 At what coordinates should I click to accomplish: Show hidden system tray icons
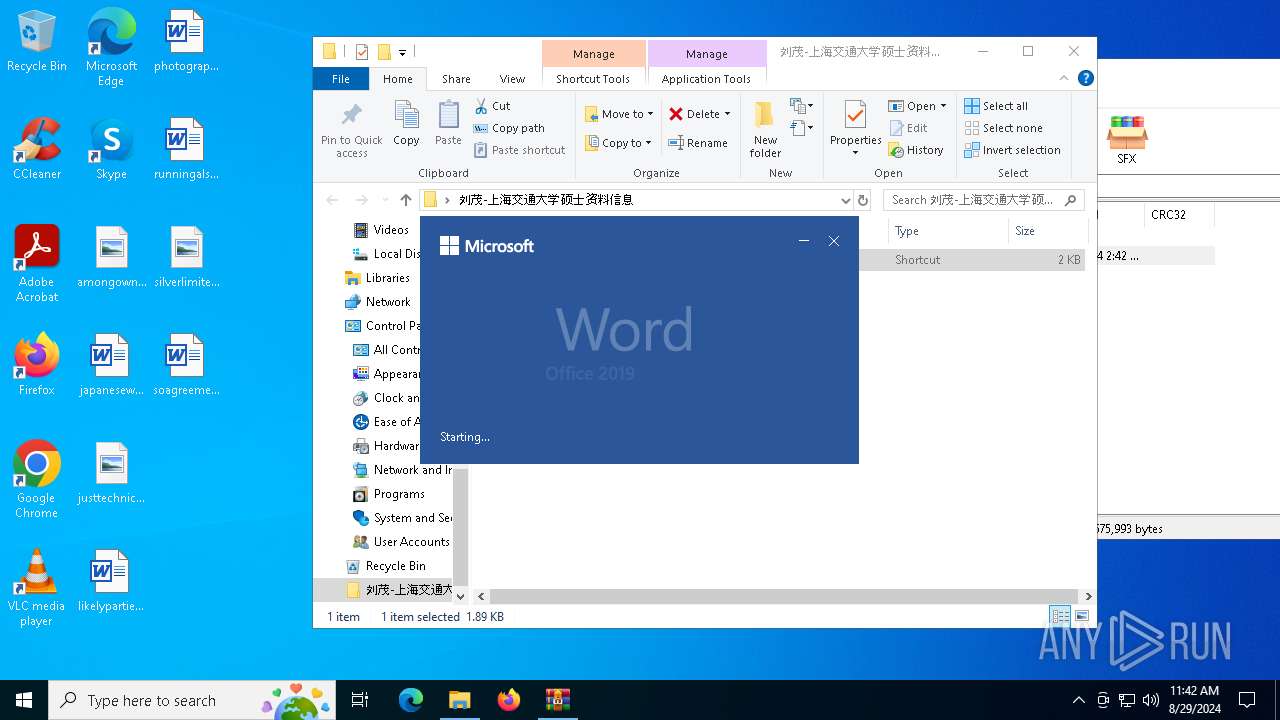[x=1078, y=700]
